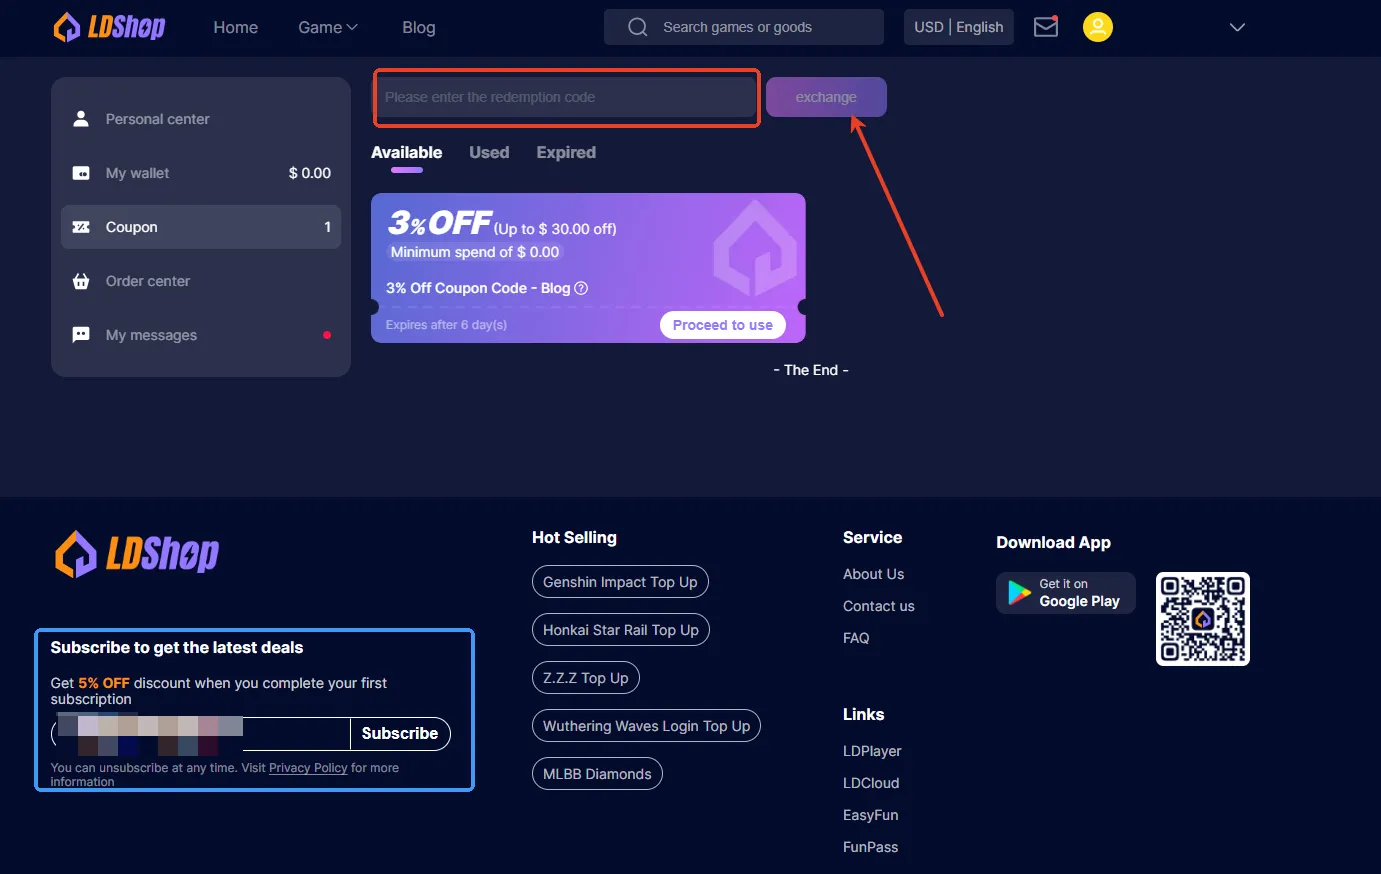Switch to the Used coupons tab

[489, 152]
